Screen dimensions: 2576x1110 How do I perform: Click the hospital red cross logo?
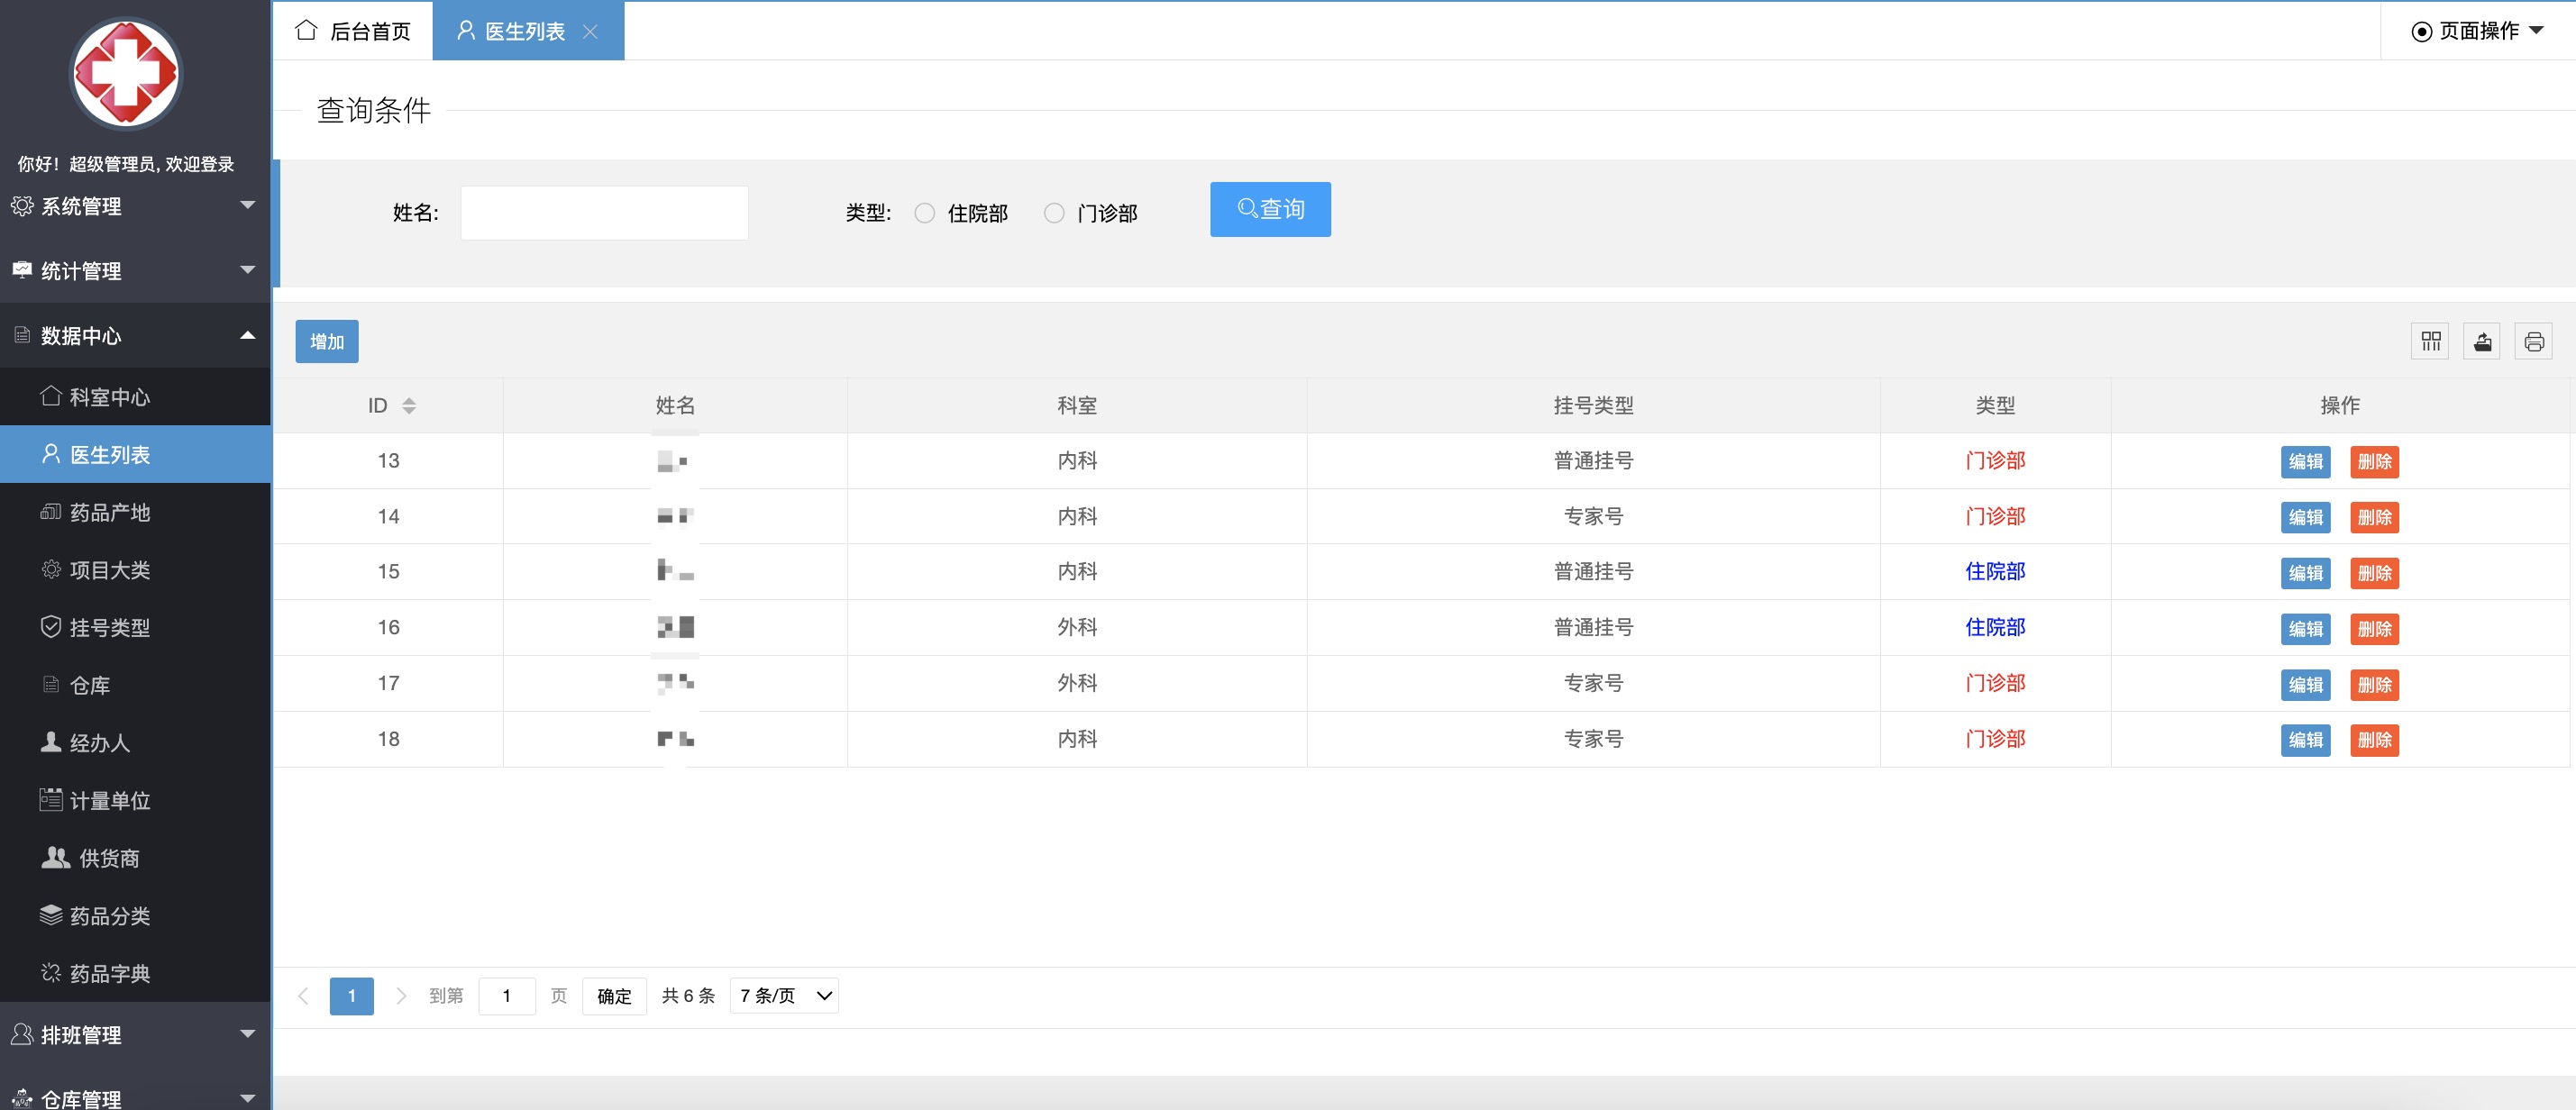[x=126, y=74]
